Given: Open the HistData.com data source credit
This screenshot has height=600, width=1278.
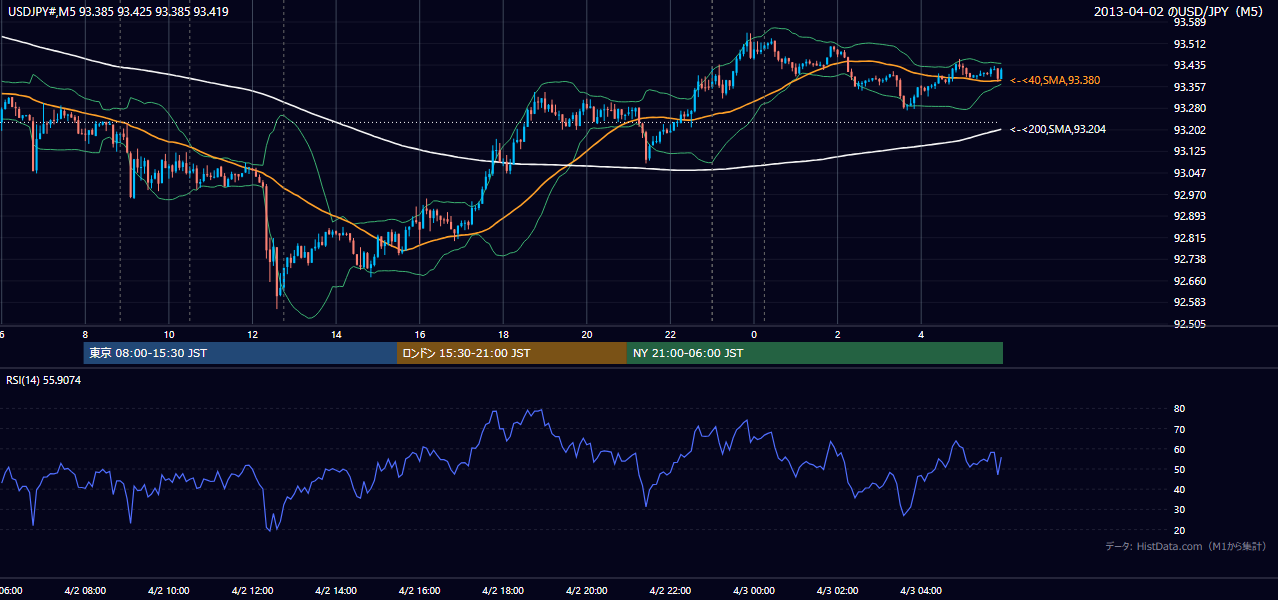Looking at the screenshot, I should [1186, 546].
